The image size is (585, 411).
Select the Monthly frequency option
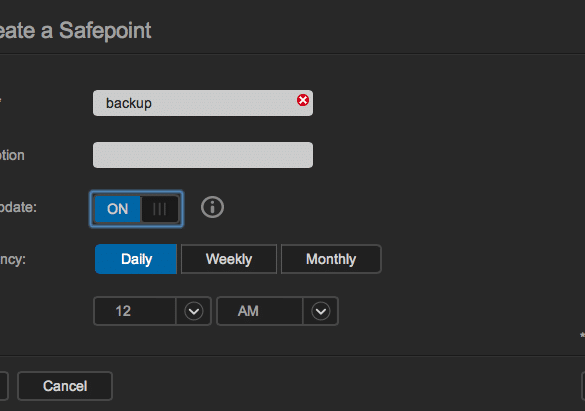[x=331, y=259]
